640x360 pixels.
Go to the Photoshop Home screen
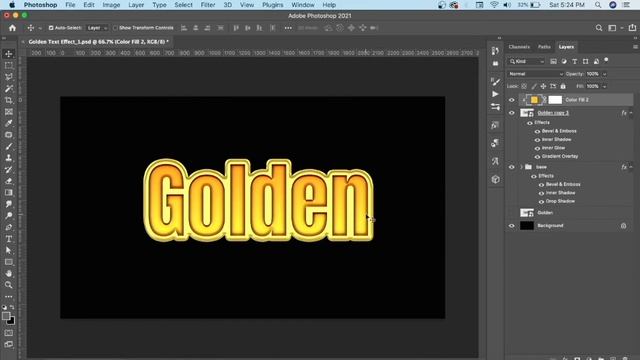[12, 28]
